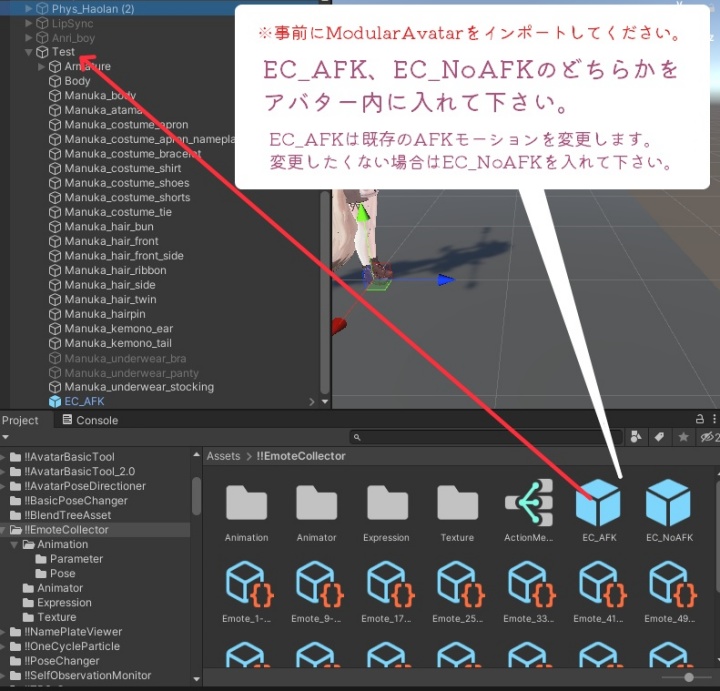Open the Animation folder thumbnail
Image resolution: width=720 pixels, height=691 pixels.
click(247, 503)
